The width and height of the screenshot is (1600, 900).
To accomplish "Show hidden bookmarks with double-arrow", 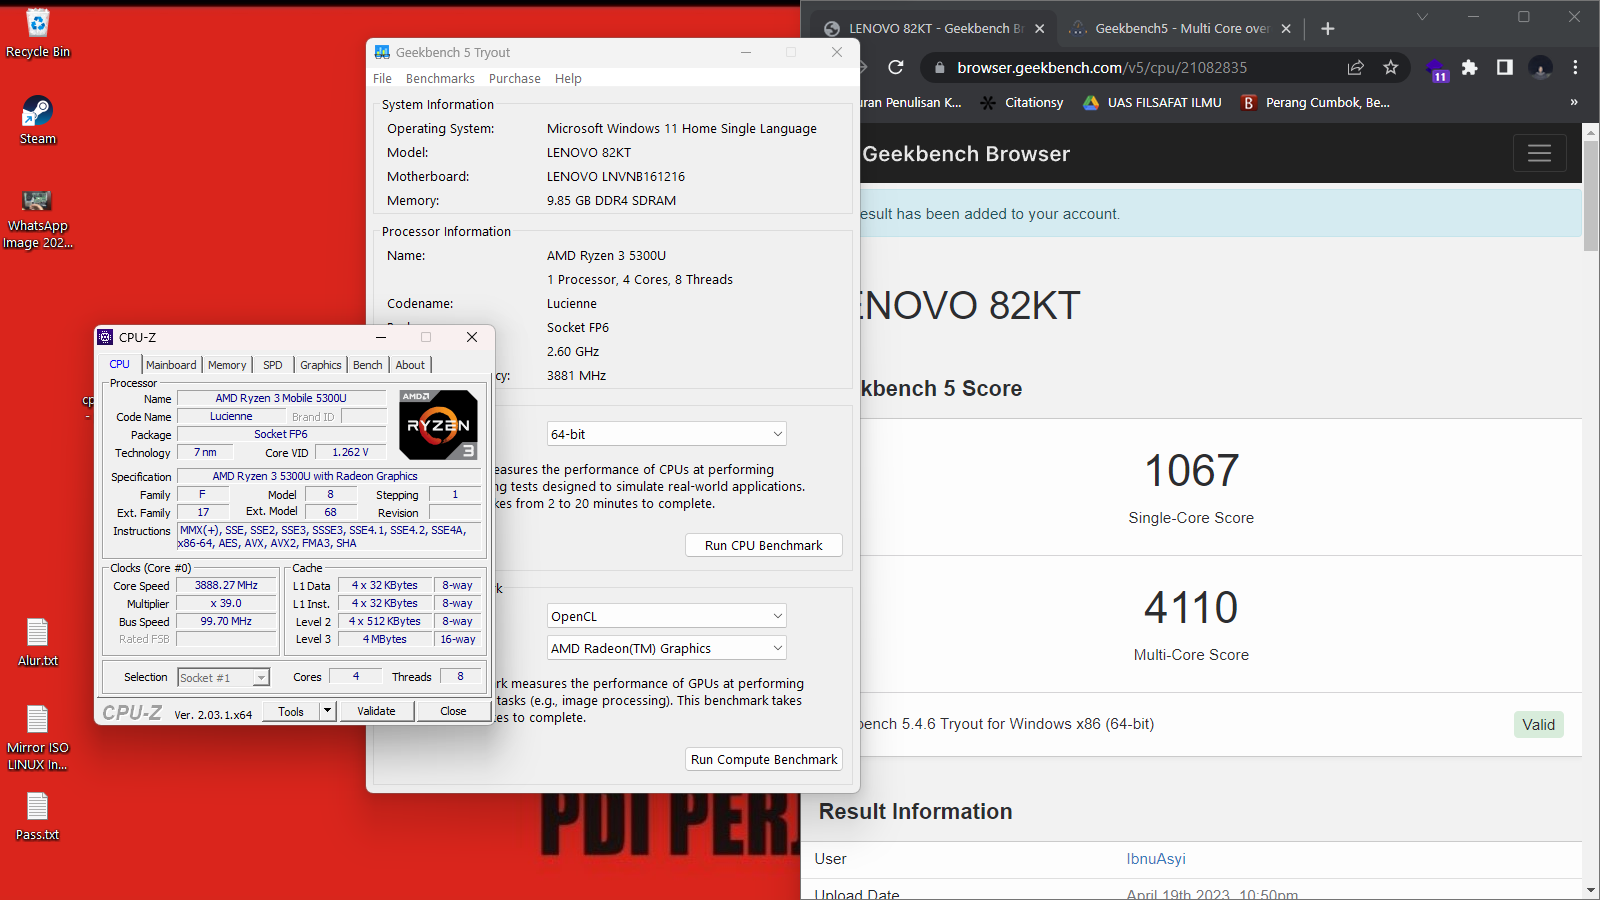I will click(x=1574, y=102).
